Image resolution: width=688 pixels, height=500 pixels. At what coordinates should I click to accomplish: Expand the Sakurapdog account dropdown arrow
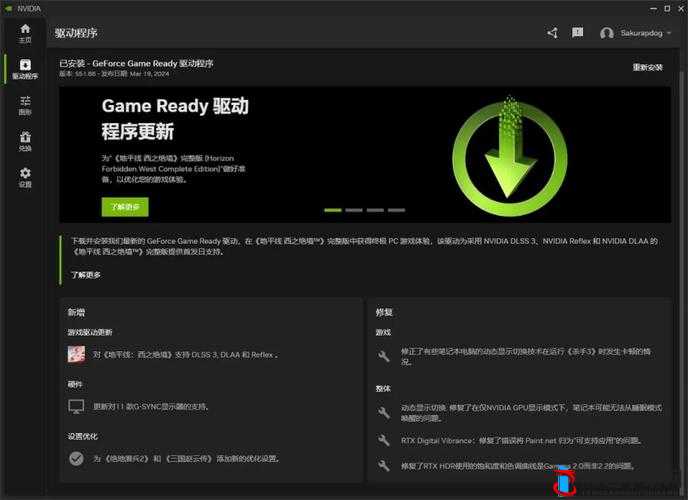669,33
